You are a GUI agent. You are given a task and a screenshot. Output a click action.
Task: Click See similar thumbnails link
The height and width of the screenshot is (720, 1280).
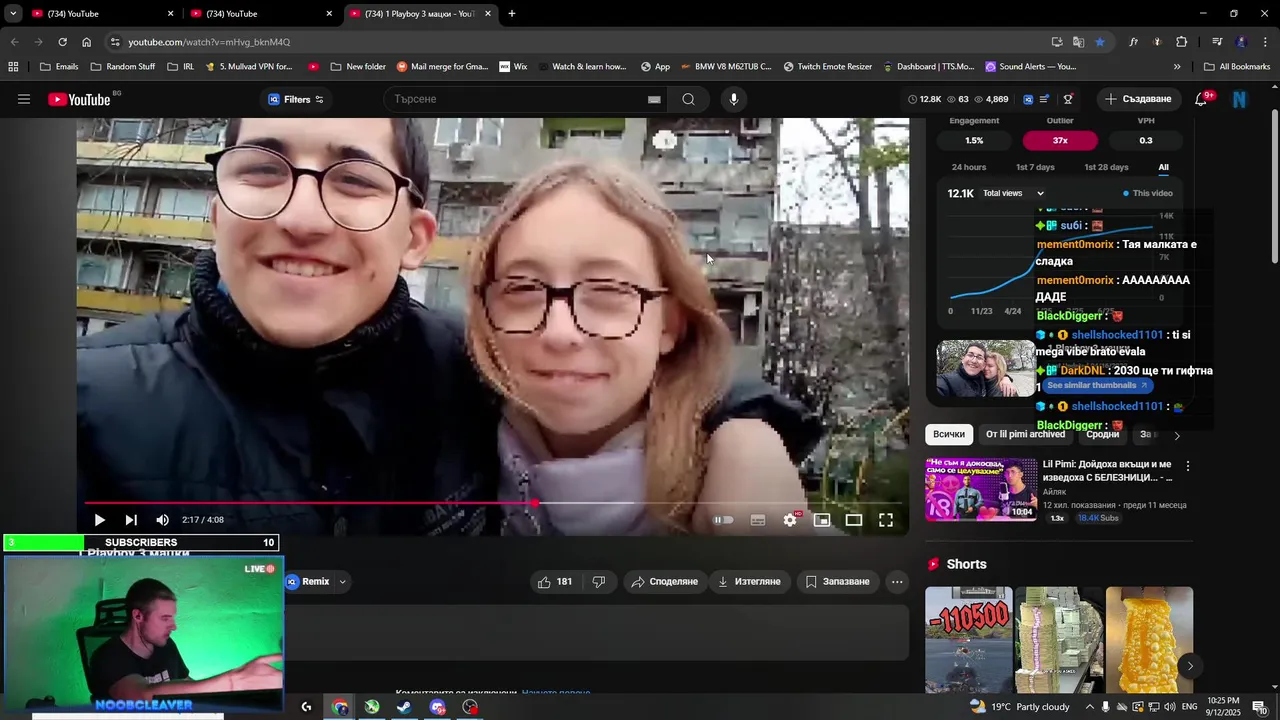click(1097, 385)
